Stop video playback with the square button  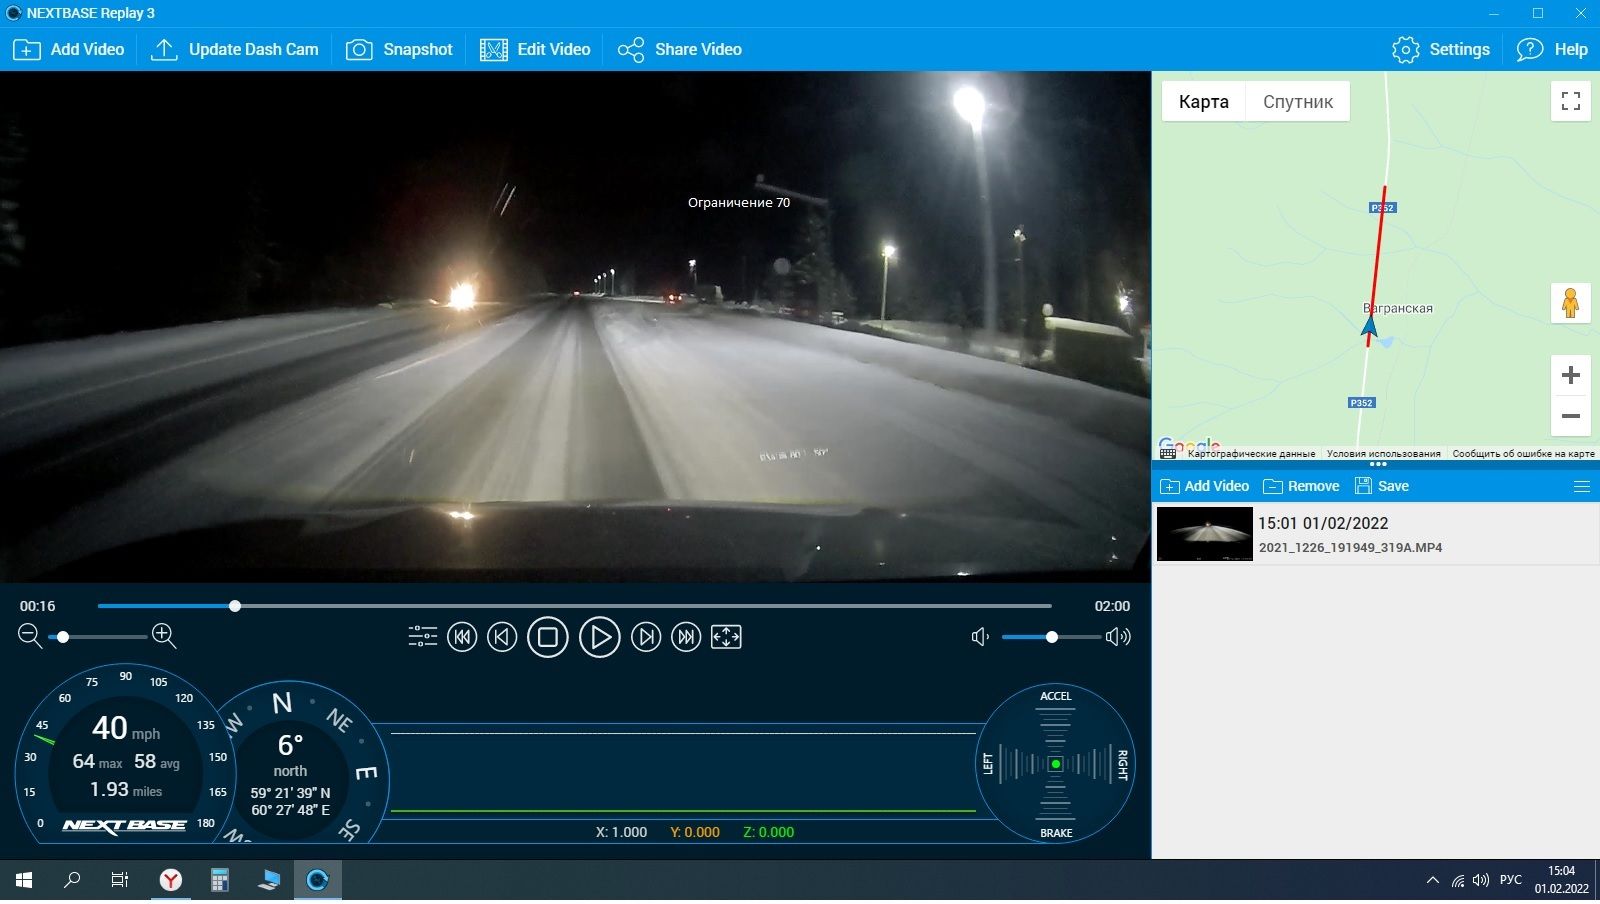[x=547, y=637]
